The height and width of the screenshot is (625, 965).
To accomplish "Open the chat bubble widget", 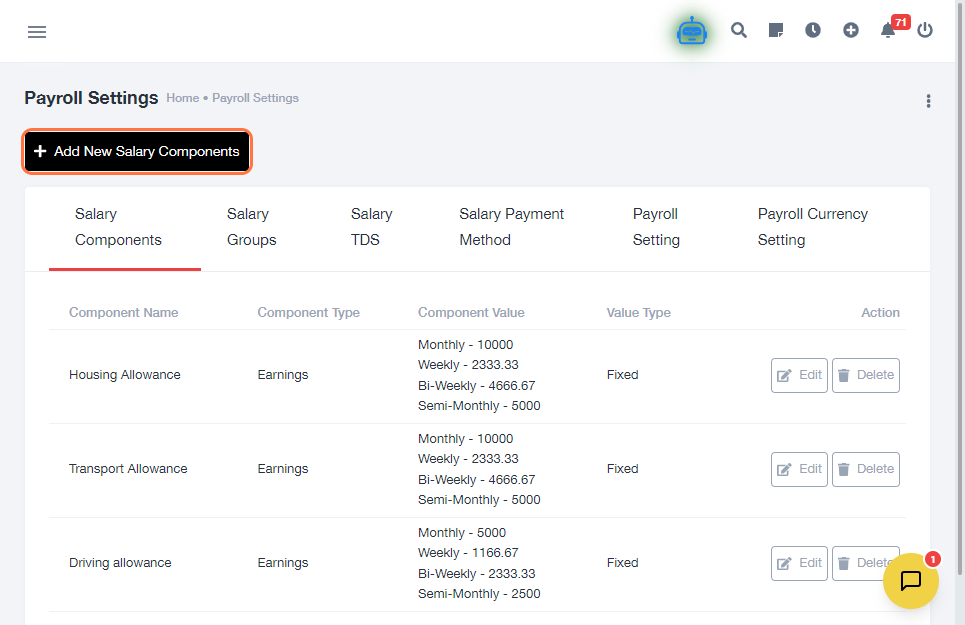I will [910, 581].
